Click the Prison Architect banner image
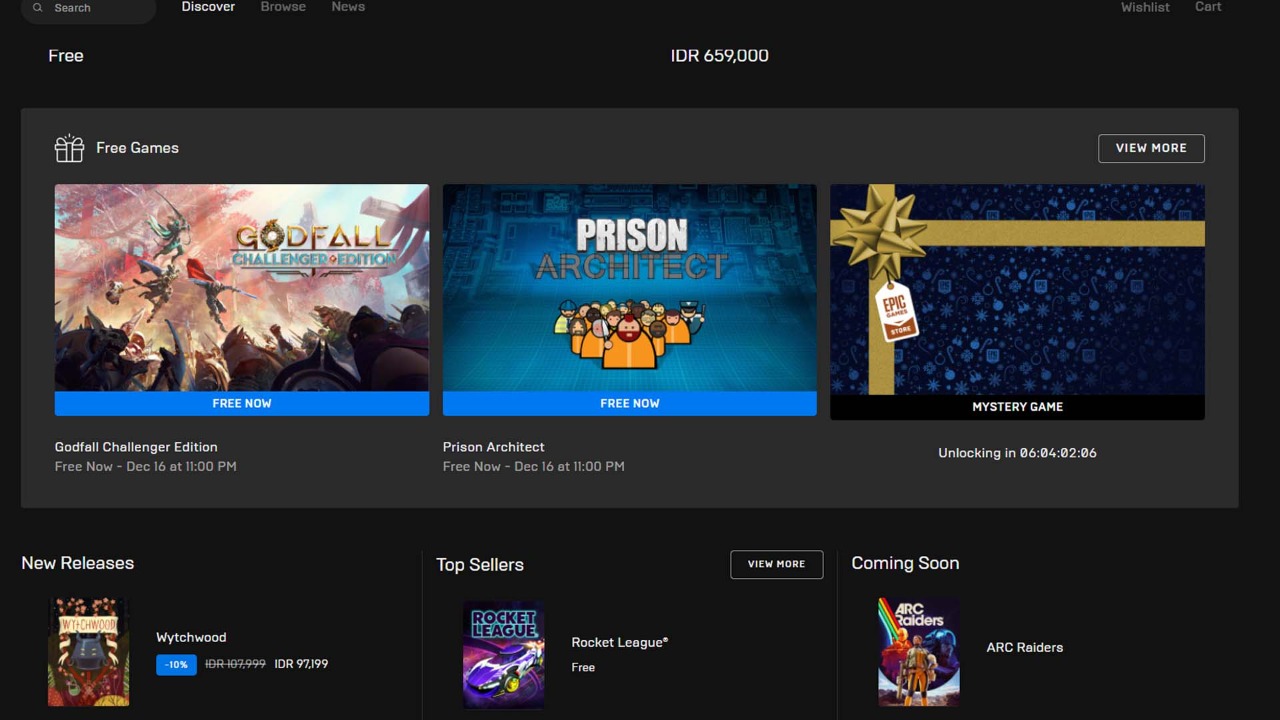The height and width of the screenshot is (720, 1280). 630,287
